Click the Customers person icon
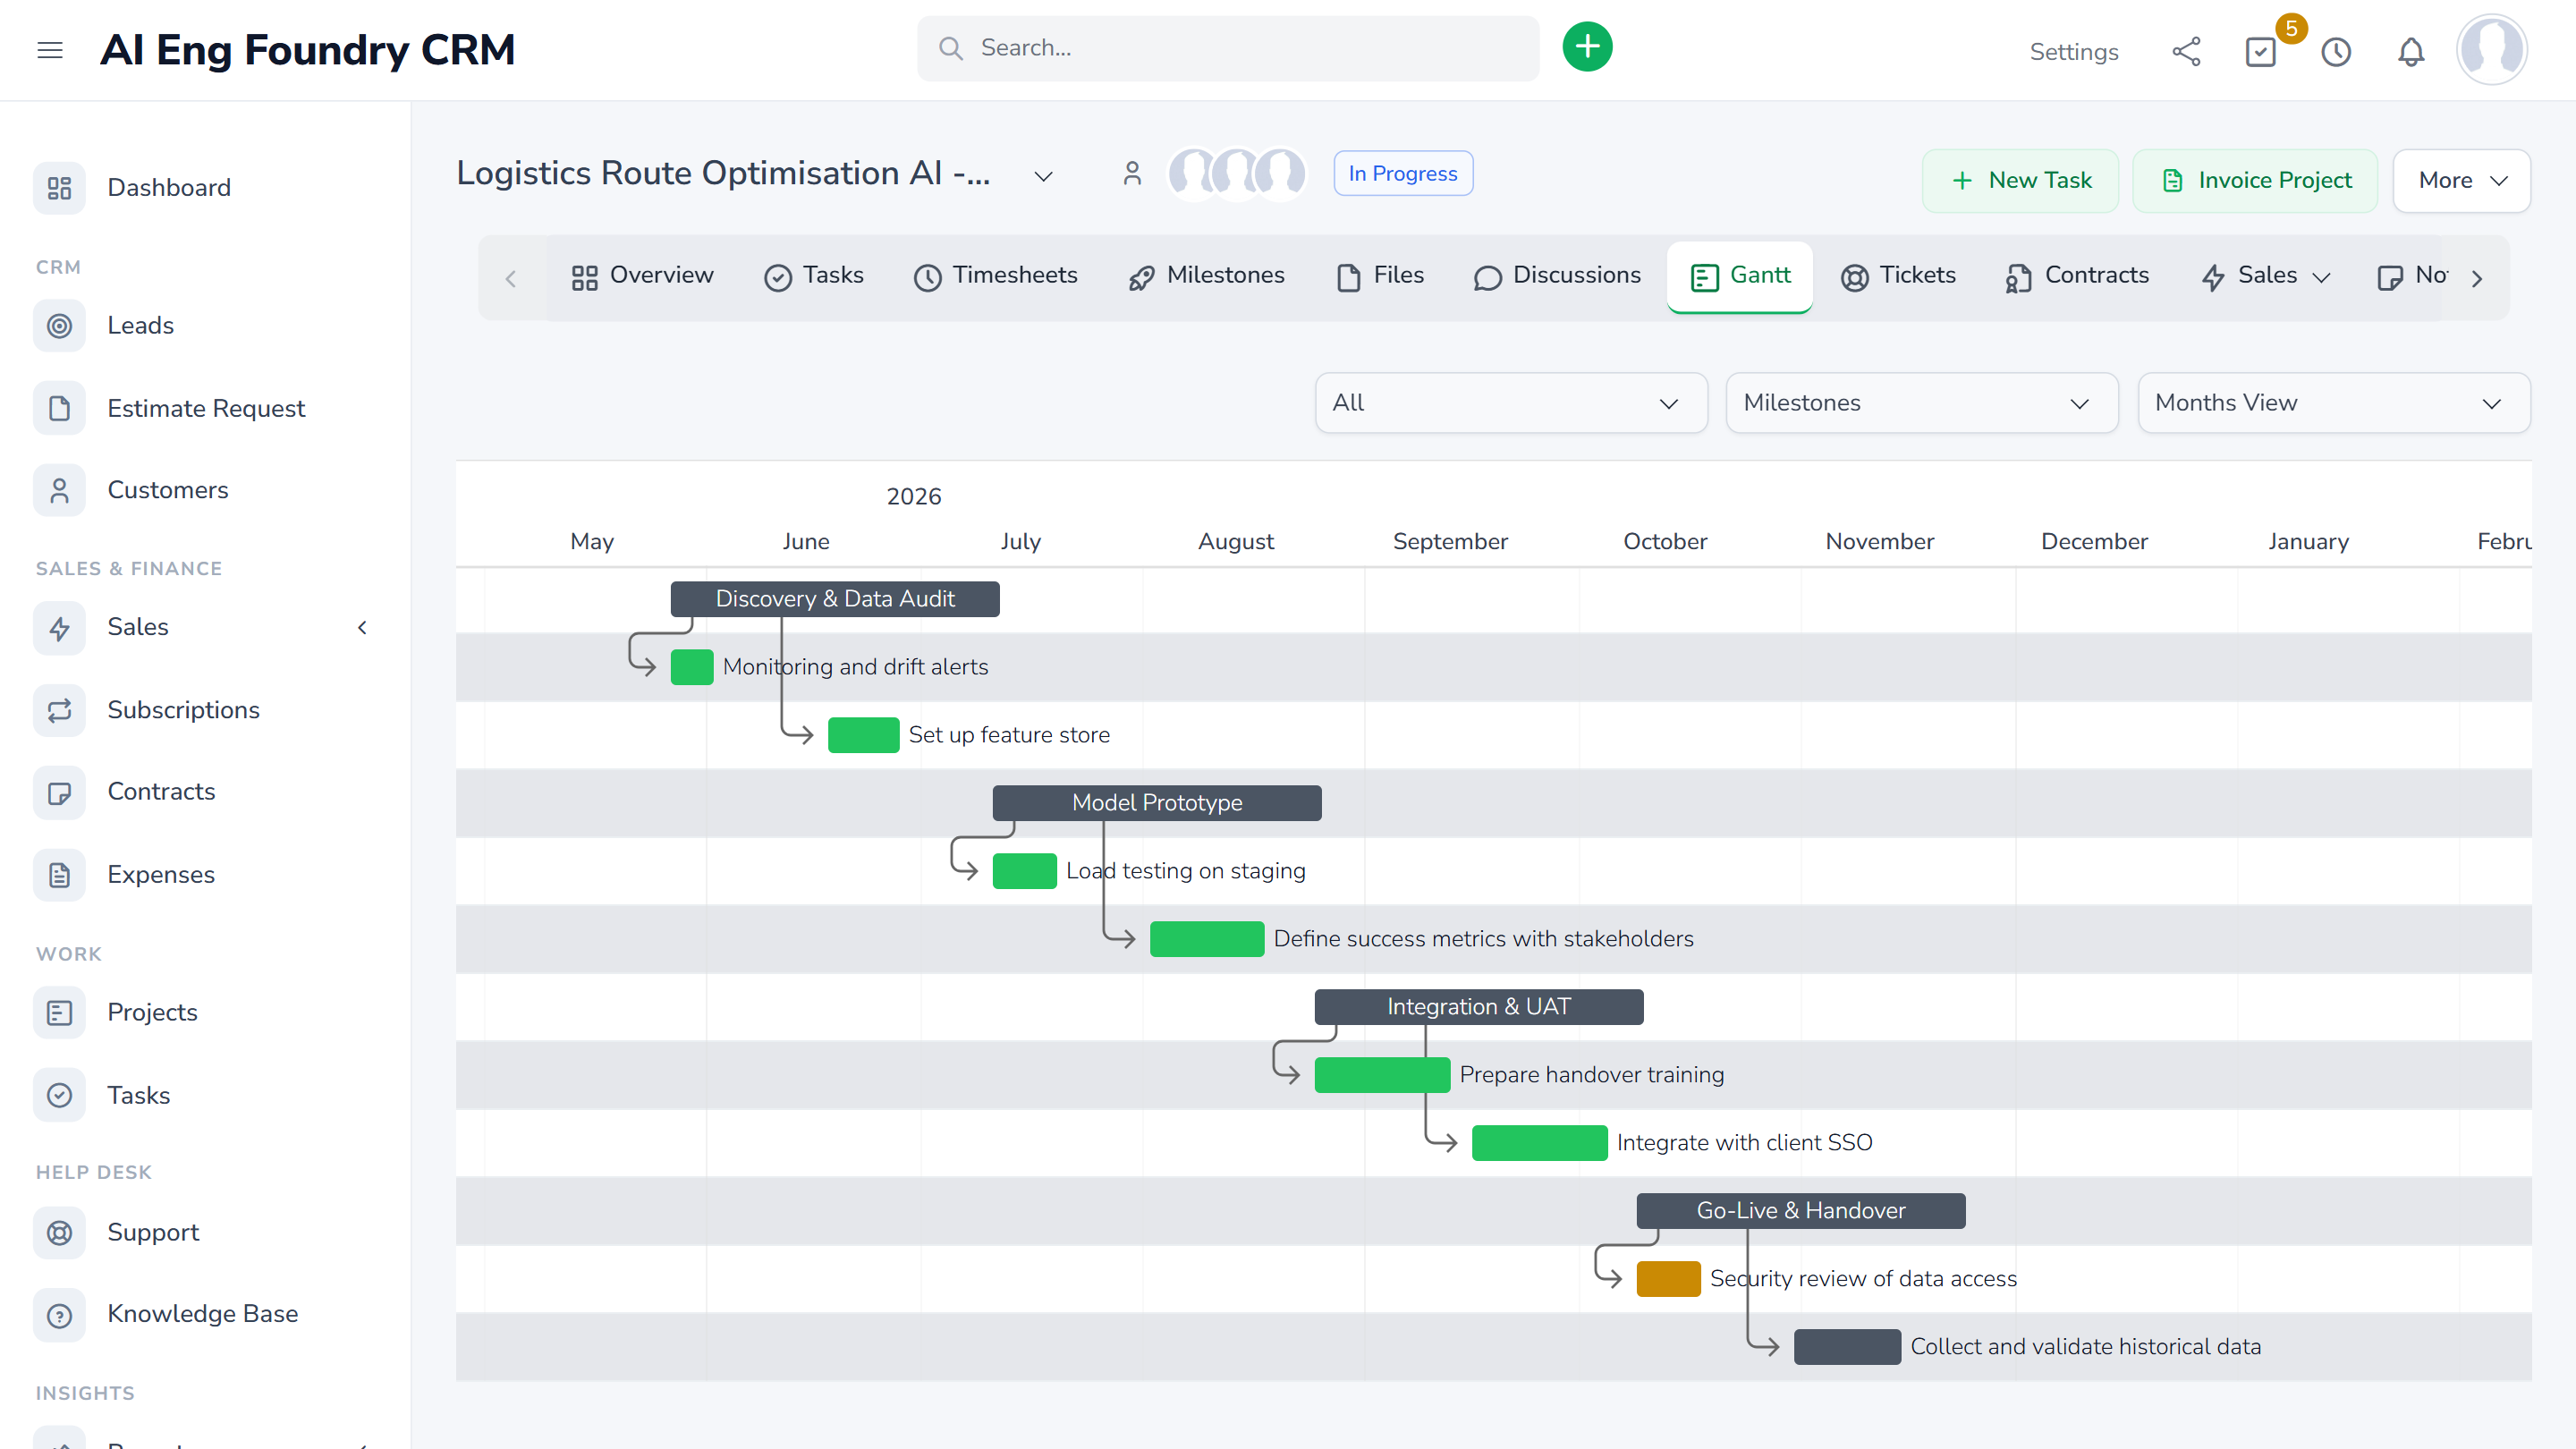The image size is (2576, 1449). (x=59, y=490)
